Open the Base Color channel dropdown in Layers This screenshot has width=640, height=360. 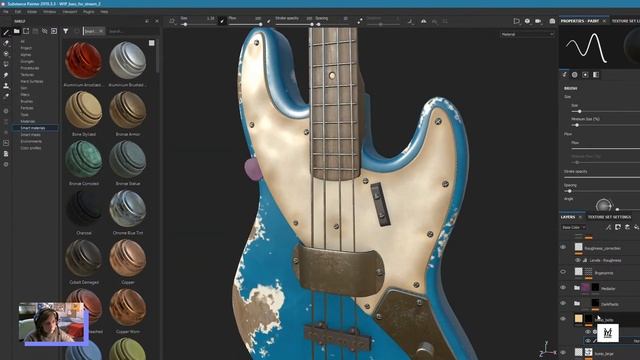pyautogui.click(x=573, y=227)
